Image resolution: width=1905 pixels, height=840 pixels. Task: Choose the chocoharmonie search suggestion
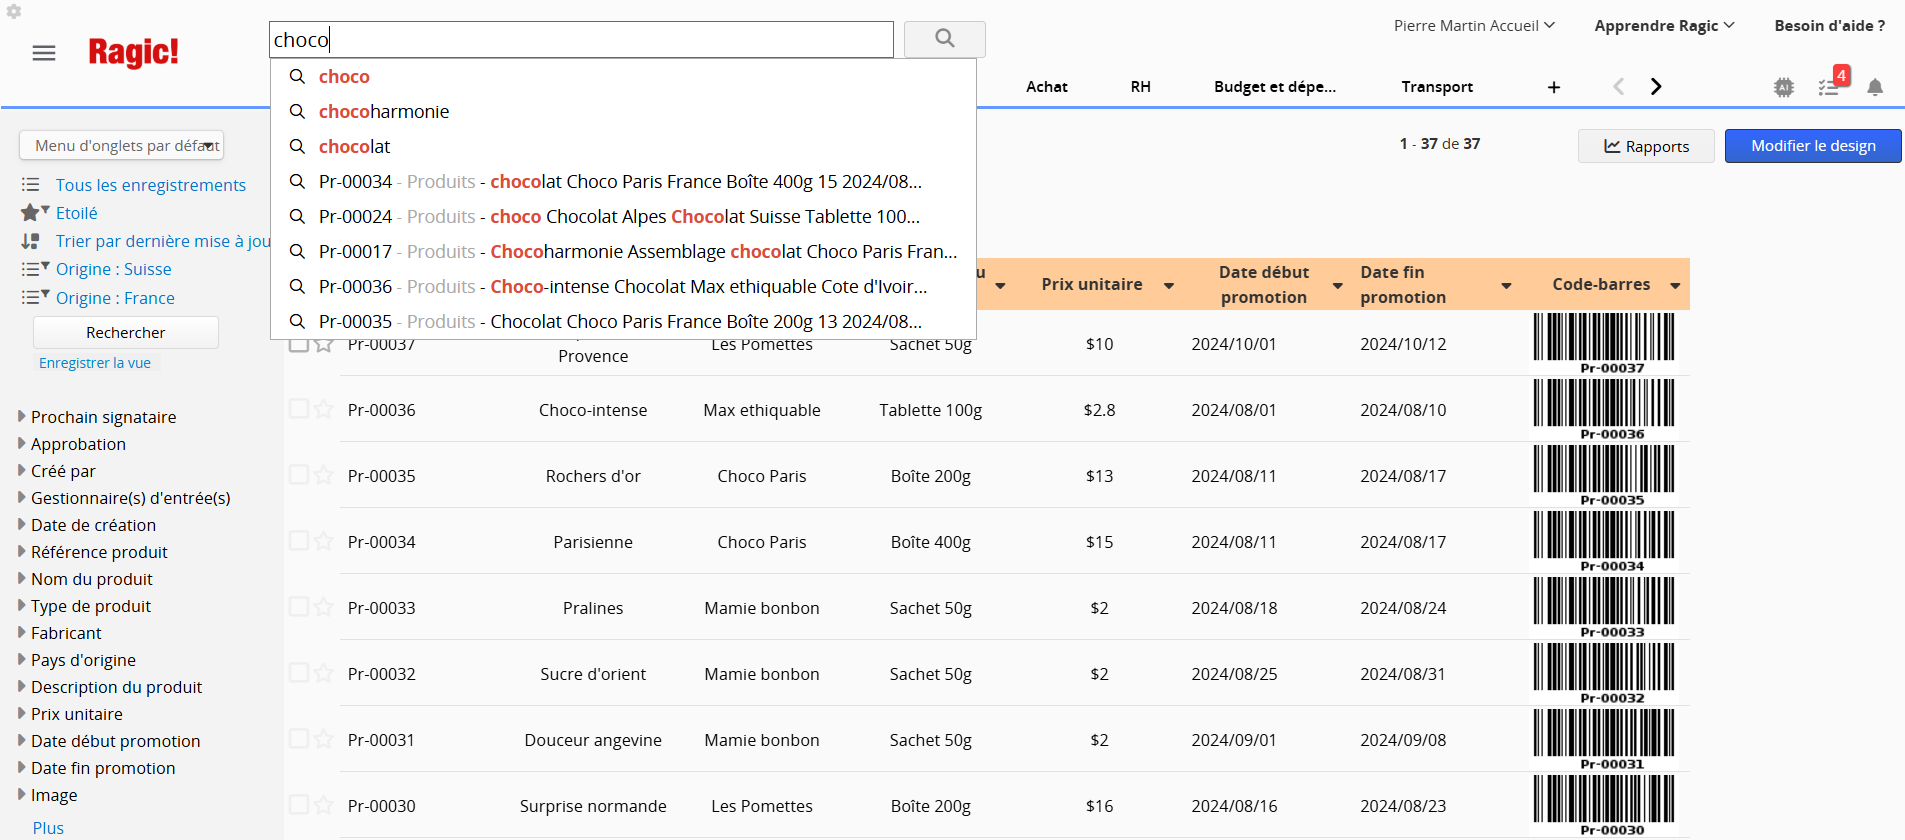(x=384, y=112)
